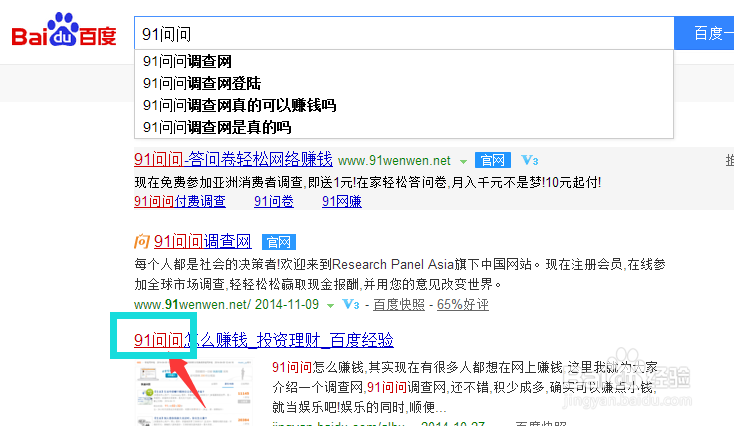Click the www.91wenwen.net URL in first result
Viewport: 734px width, 426px height.
(394, 161)
